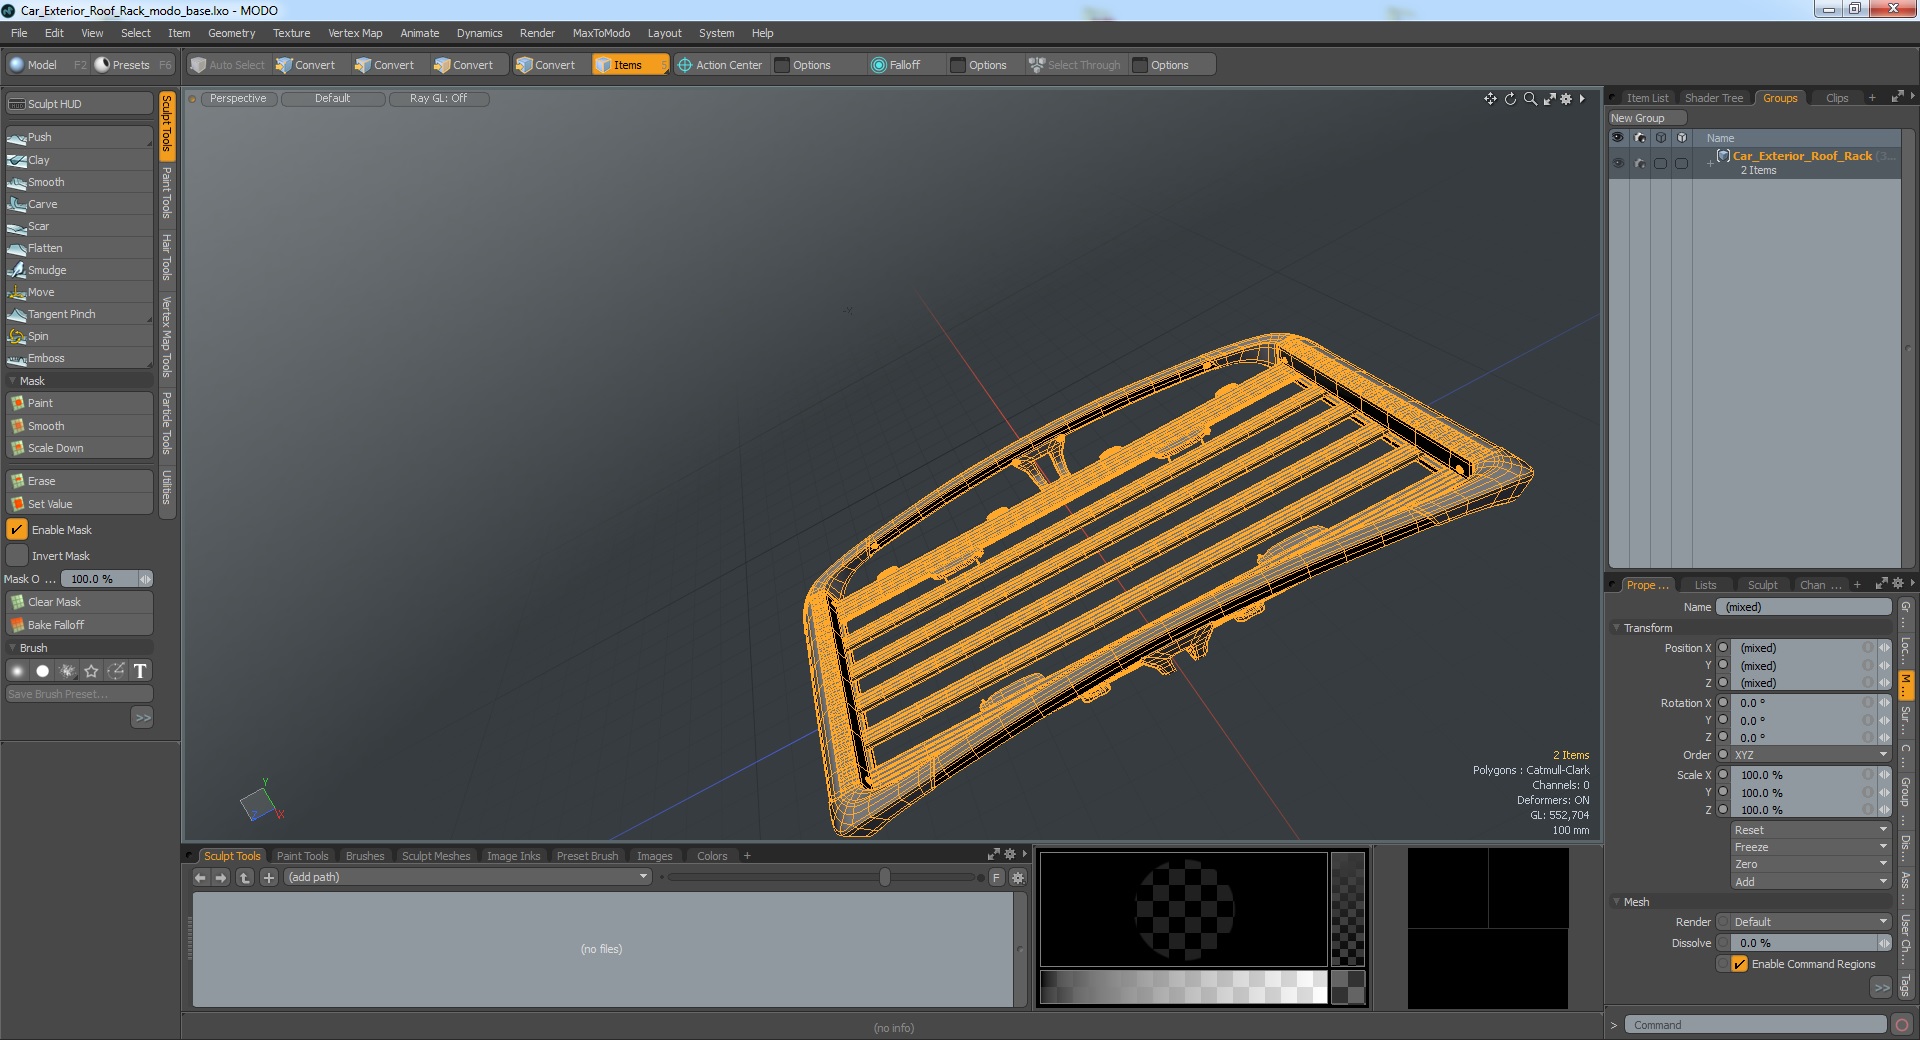Open the rotation Order XYZ dropdown
Image resolution: width=1920 pixels, height=1040 pixels.
[1810, 755]
